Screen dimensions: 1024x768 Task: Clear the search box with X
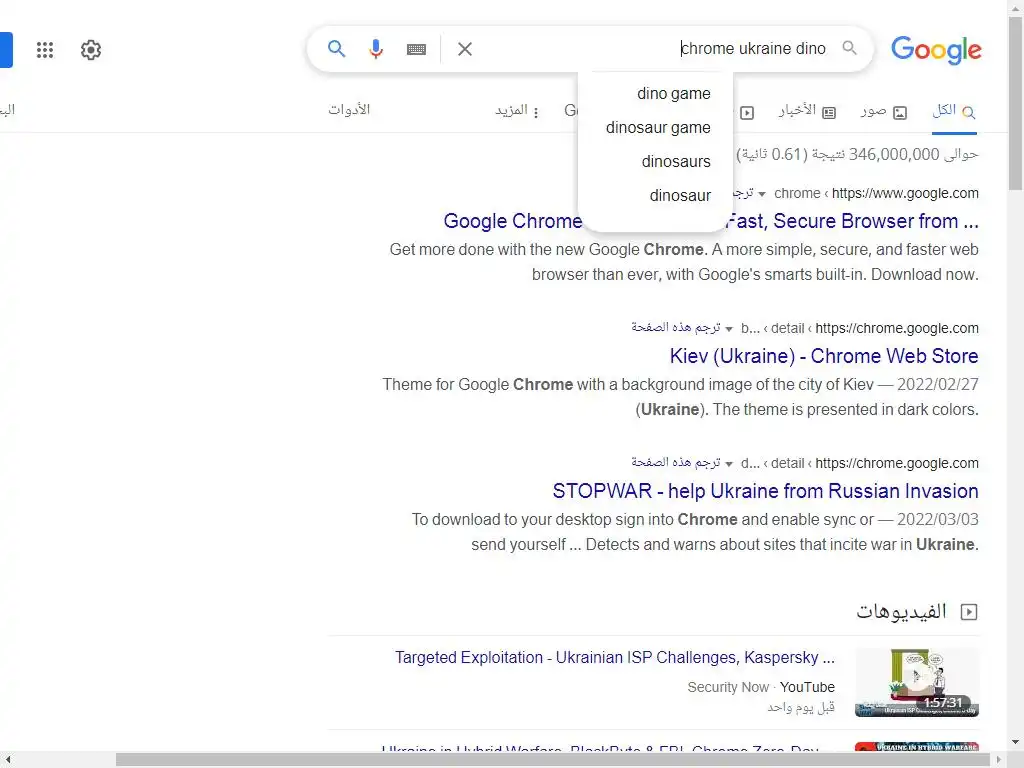pos(465,49)
